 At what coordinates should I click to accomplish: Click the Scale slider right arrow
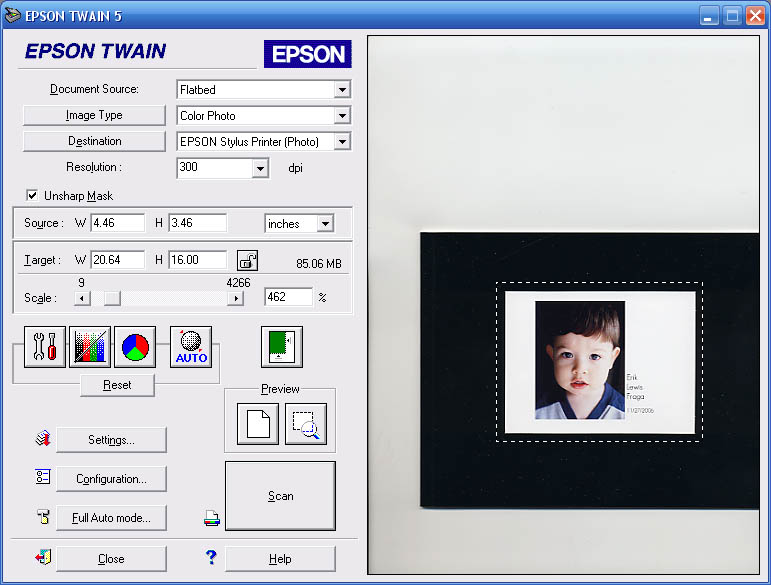[x=236, y=298]
